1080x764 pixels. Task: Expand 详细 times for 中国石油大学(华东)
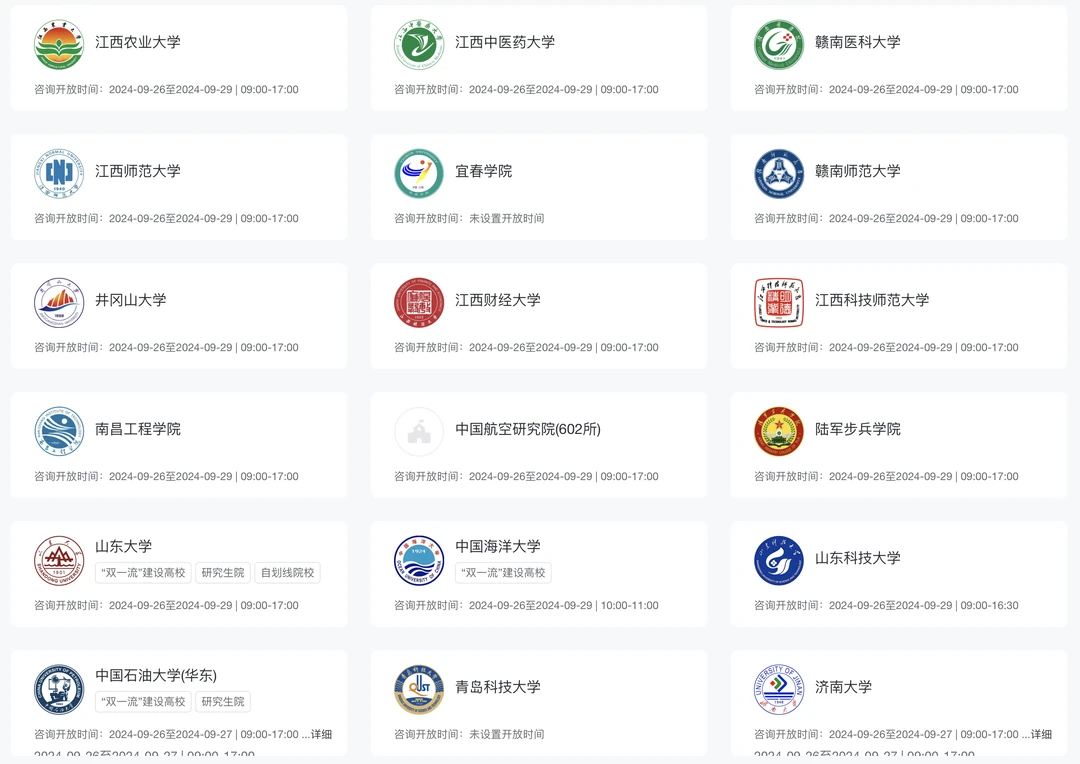point(322,734)
